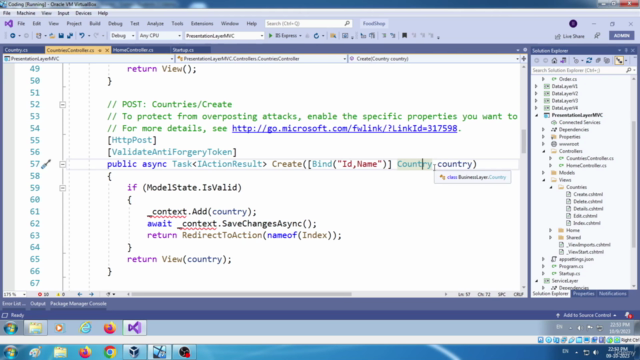The width and height of the screenshot is (640, 360).
Task: Click the Switch Views icon in Solution Explorer
Action: [x=563, y=60]
